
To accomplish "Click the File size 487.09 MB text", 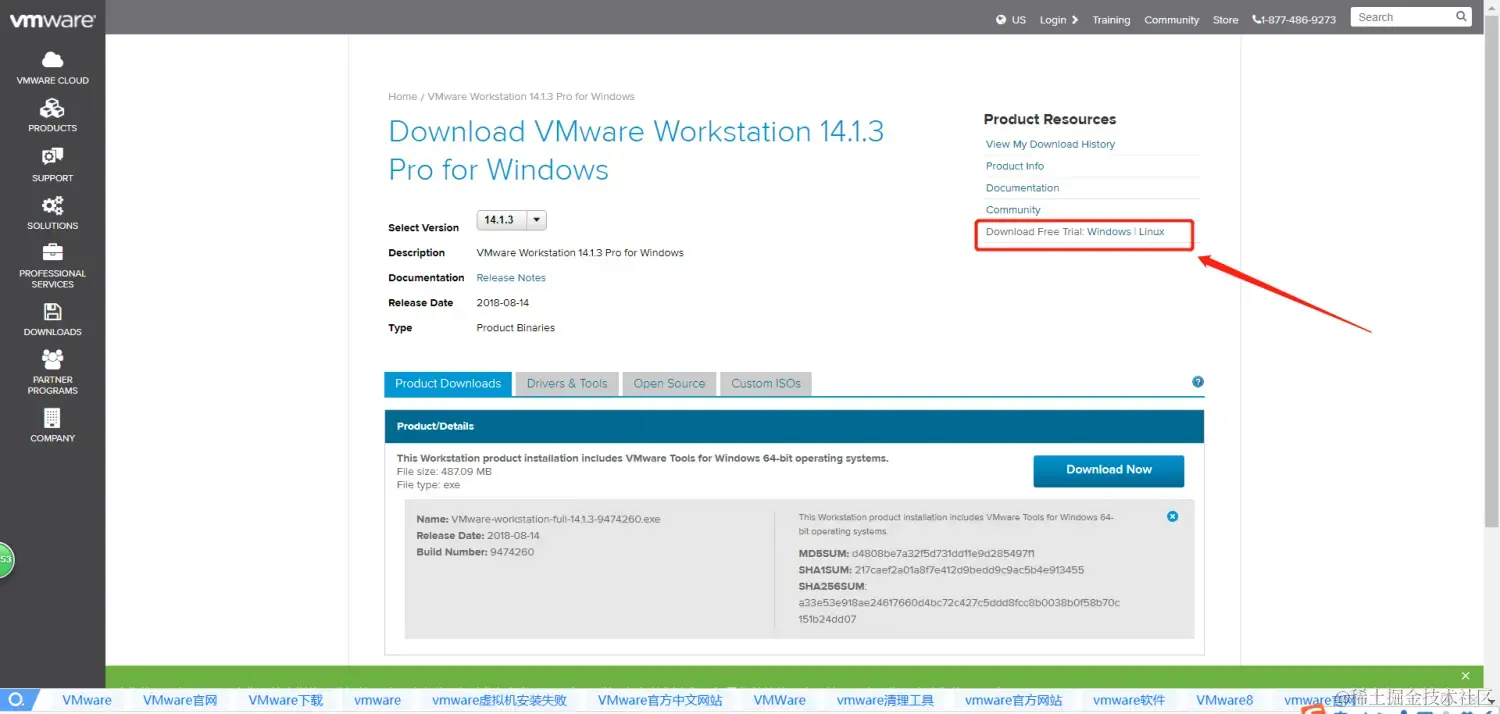I will coord(444,471).
